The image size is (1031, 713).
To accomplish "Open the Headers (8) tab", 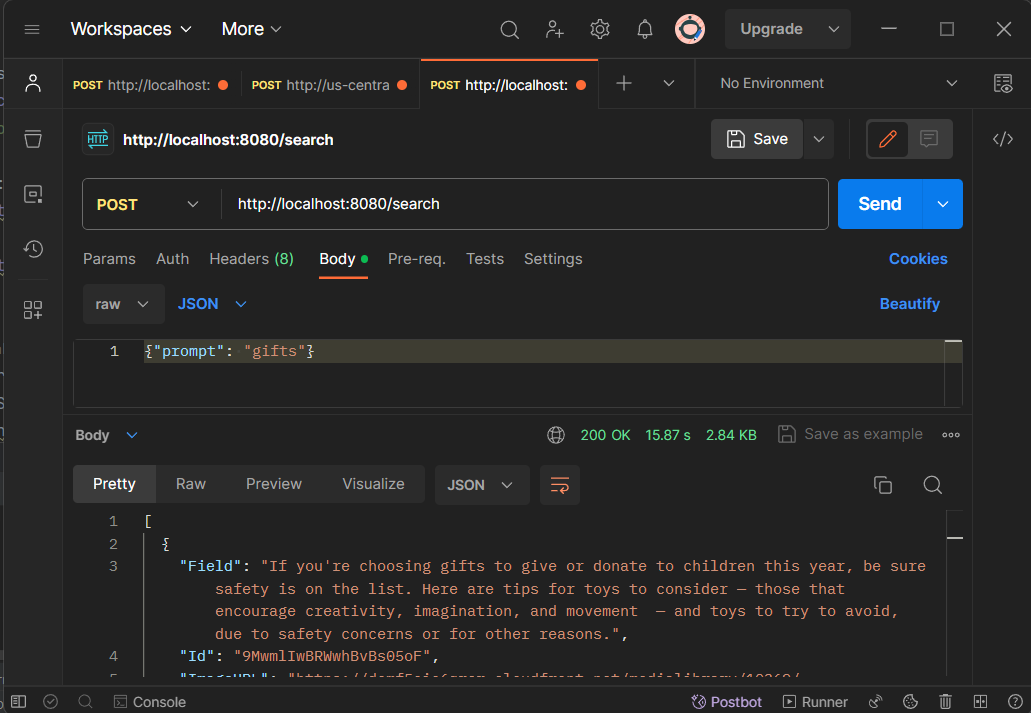I will pos(251,259).
